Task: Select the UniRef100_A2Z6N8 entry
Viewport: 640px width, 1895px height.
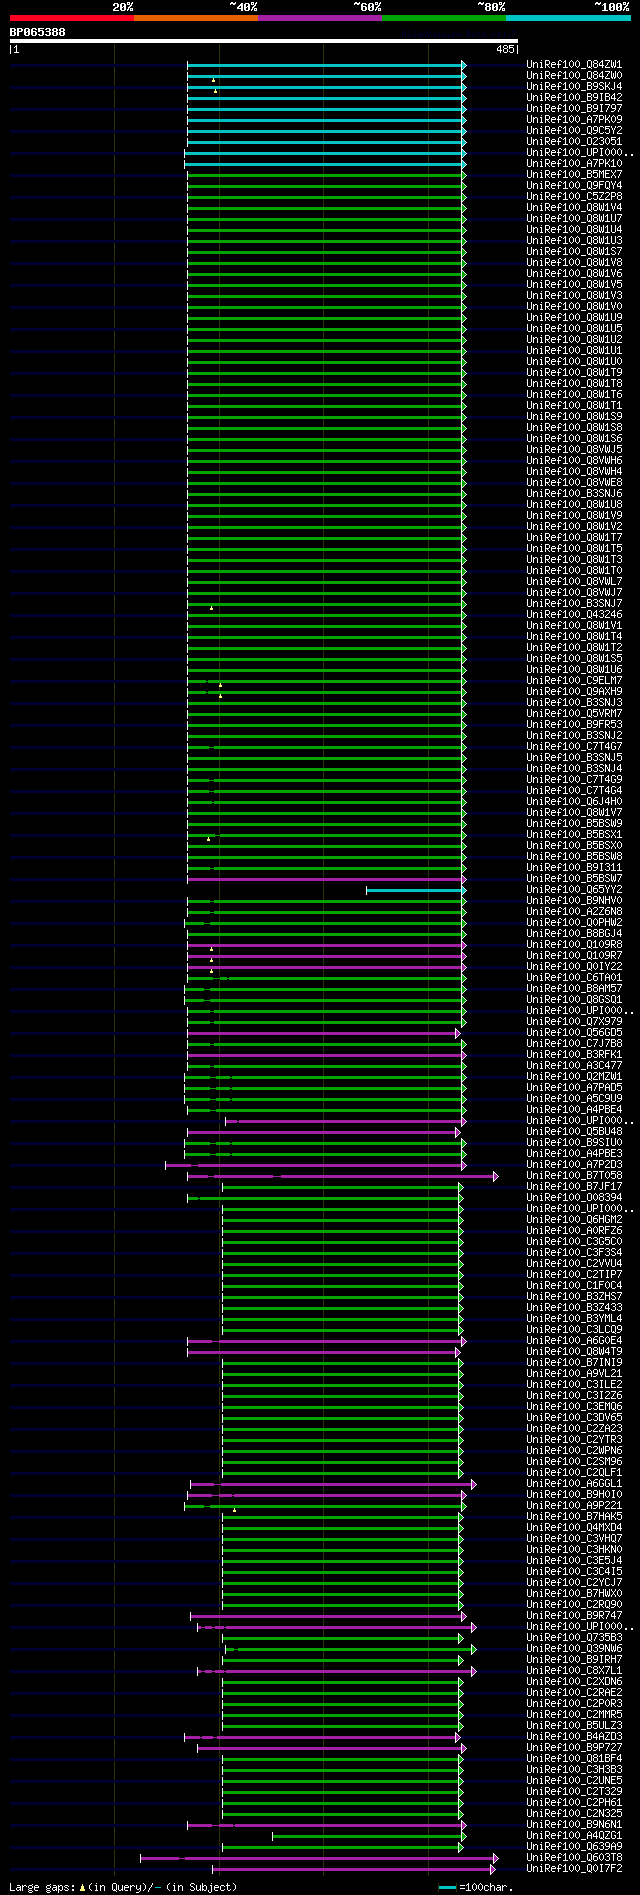Action: pyautogui.click(x=574, y=912)
